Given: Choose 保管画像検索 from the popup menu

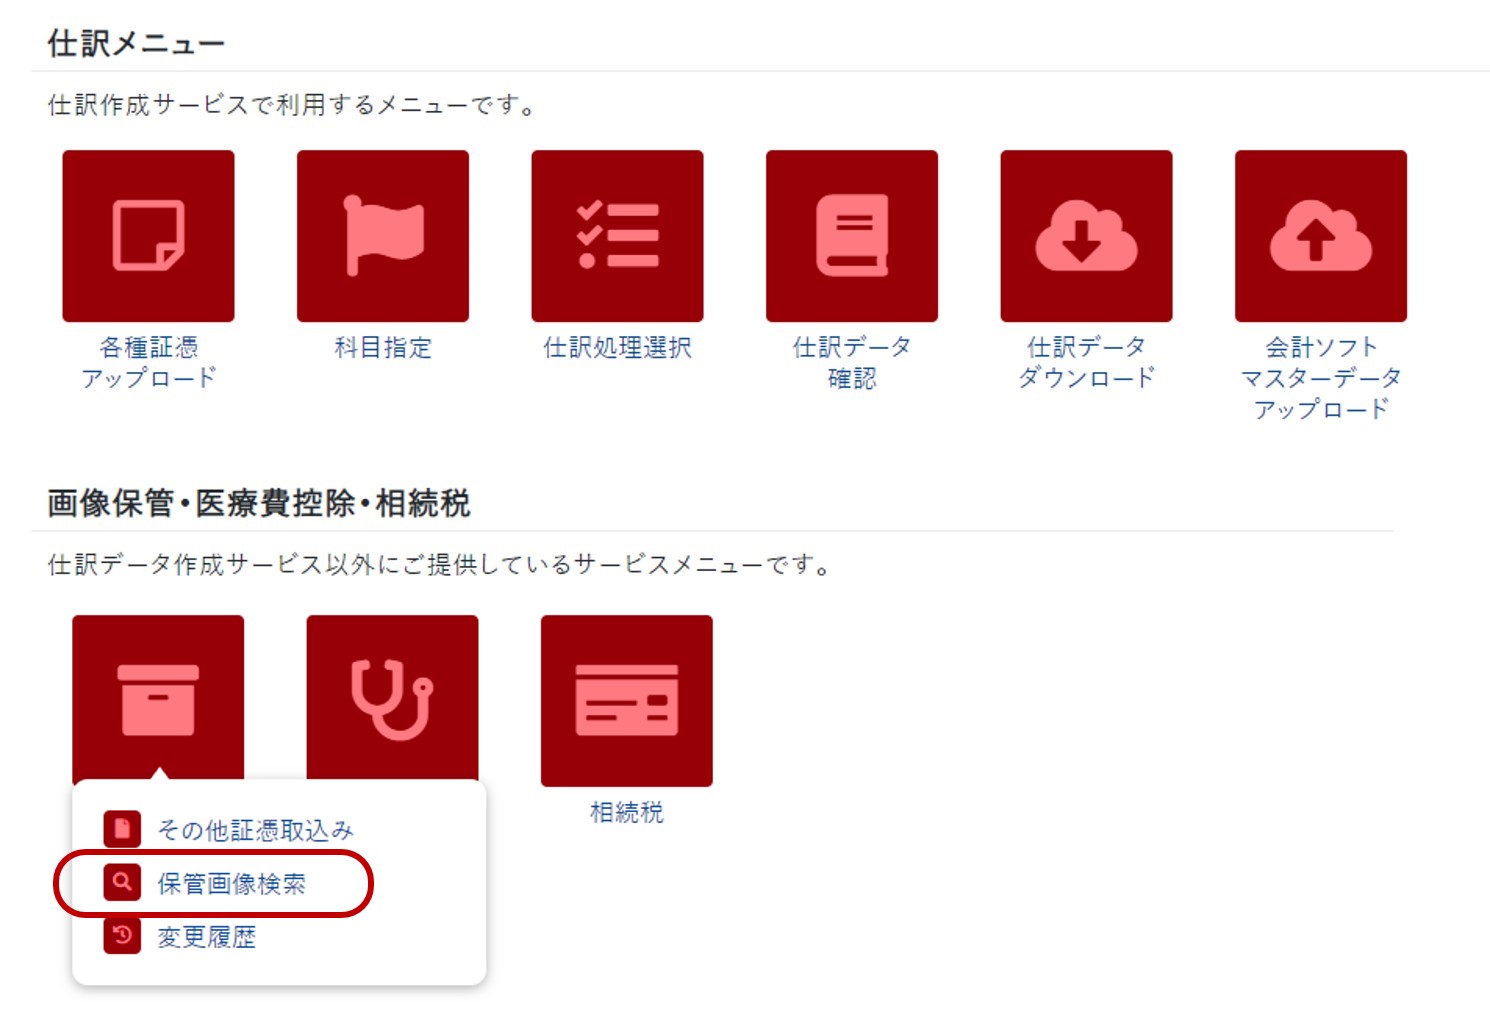Looking at the screenshot, I should point(231,884).
